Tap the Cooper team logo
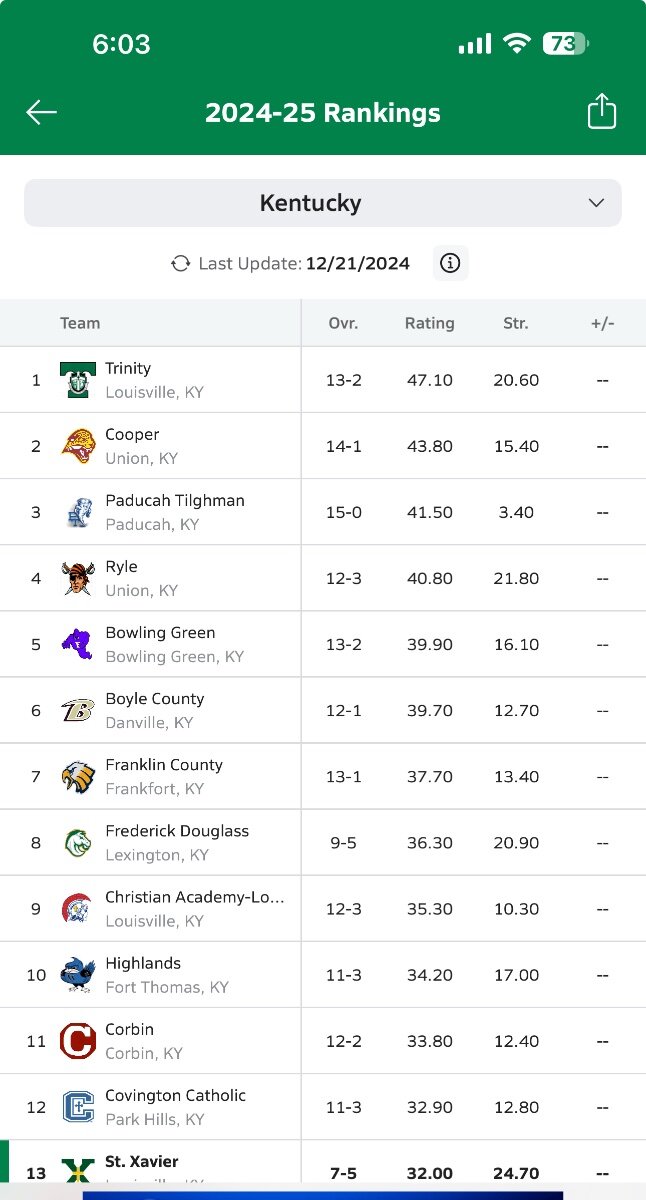The width and height of the screenshot is (646, 1200). 78,446
